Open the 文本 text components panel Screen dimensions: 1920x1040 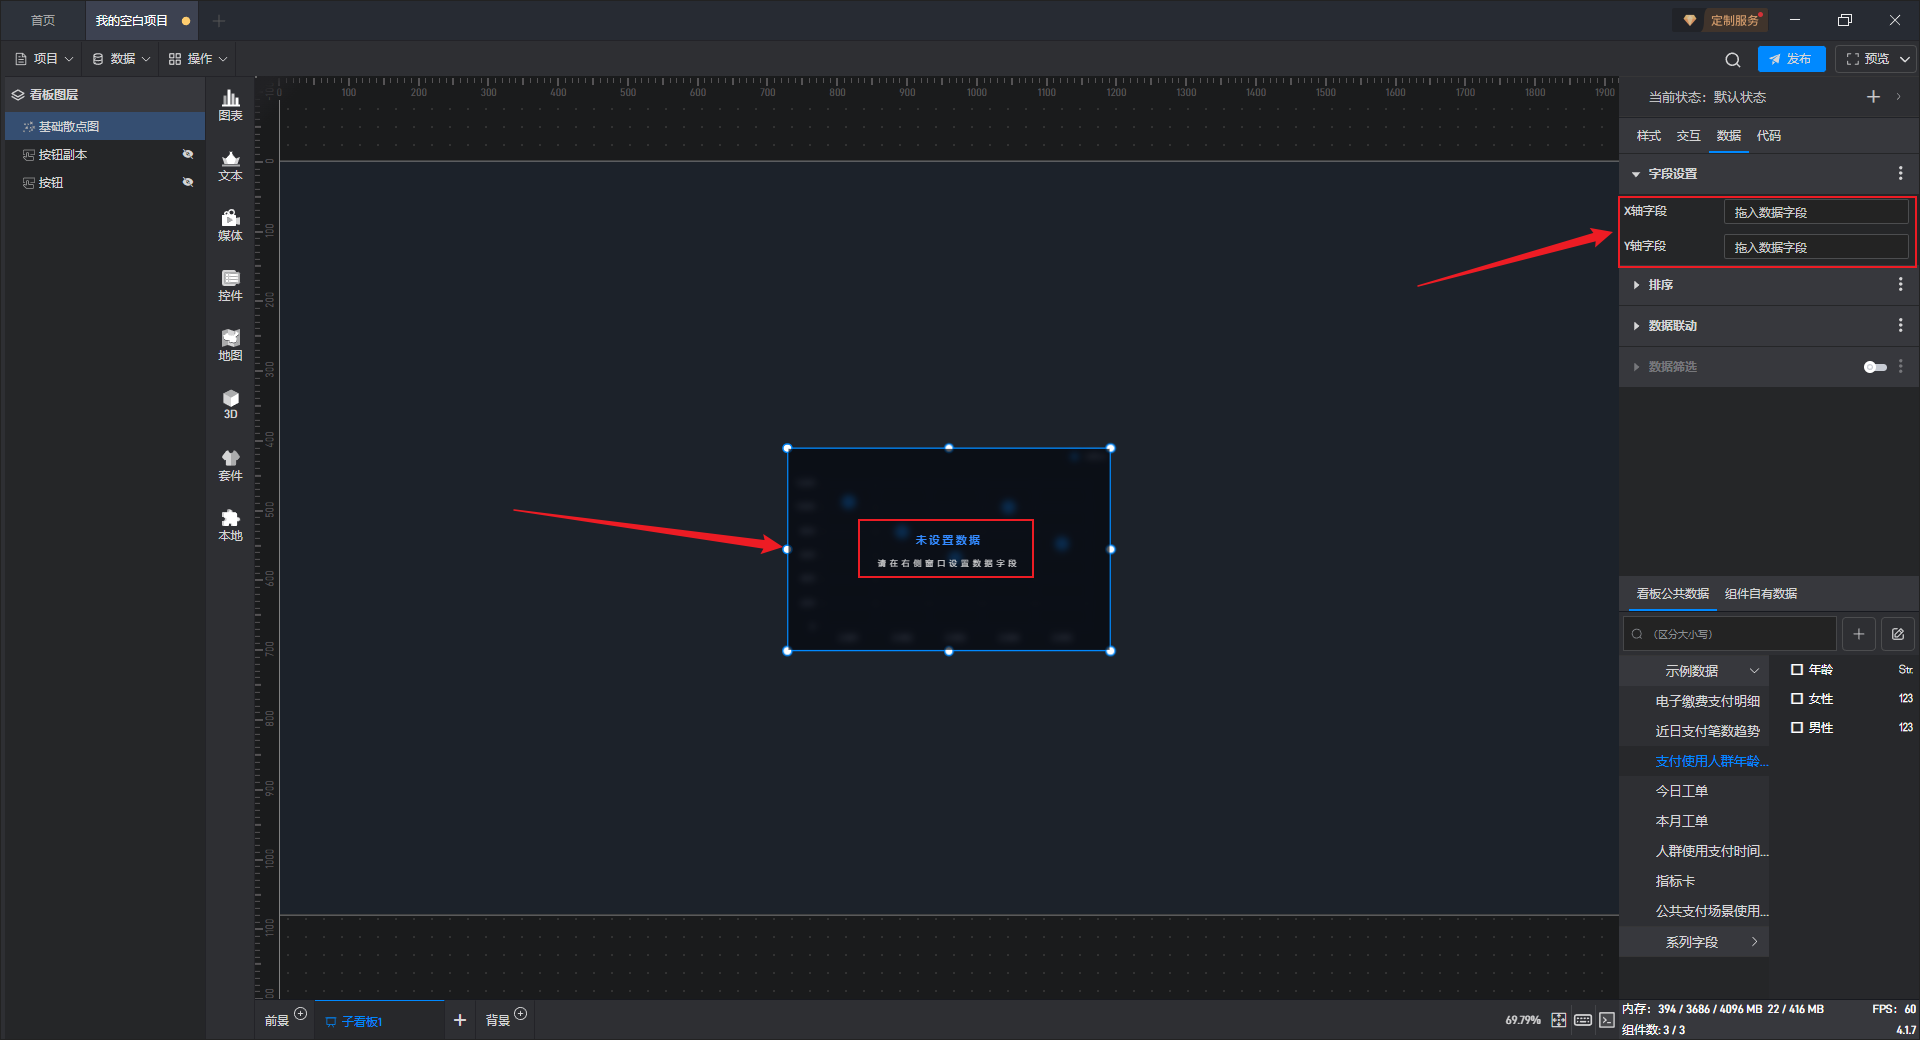point(230,165)
